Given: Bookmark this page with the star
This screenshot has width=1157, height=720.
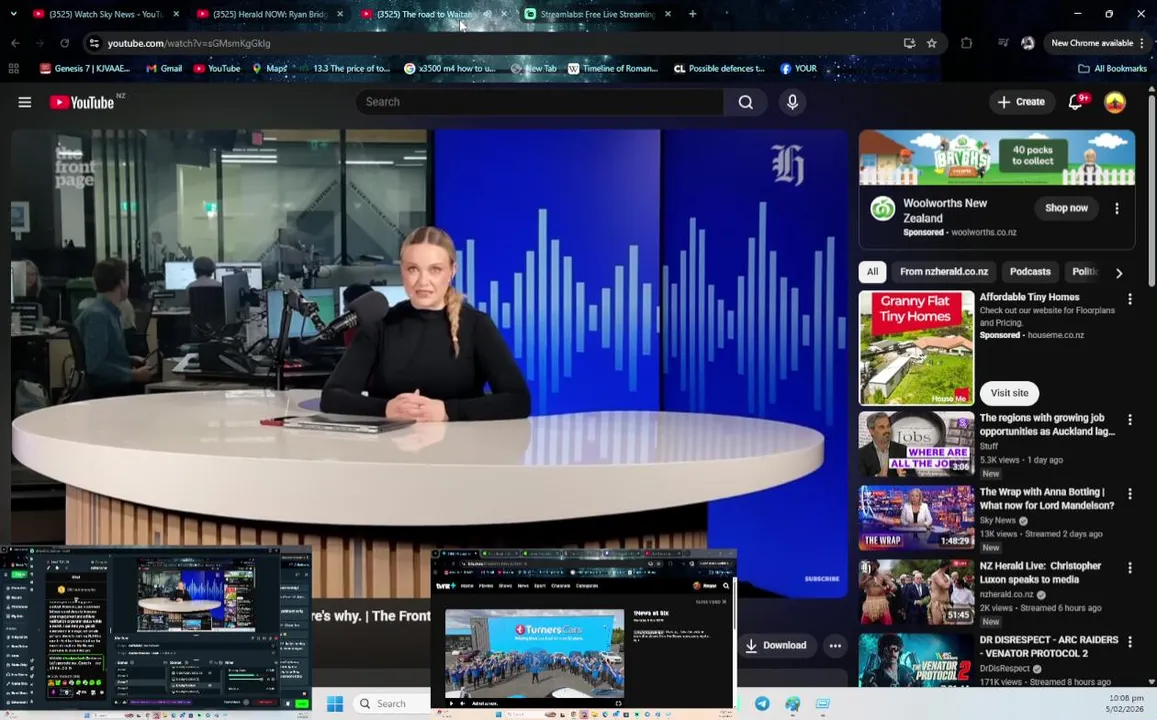Looking at the screenshot, I should pyautogui.click(x=932, y=43).
